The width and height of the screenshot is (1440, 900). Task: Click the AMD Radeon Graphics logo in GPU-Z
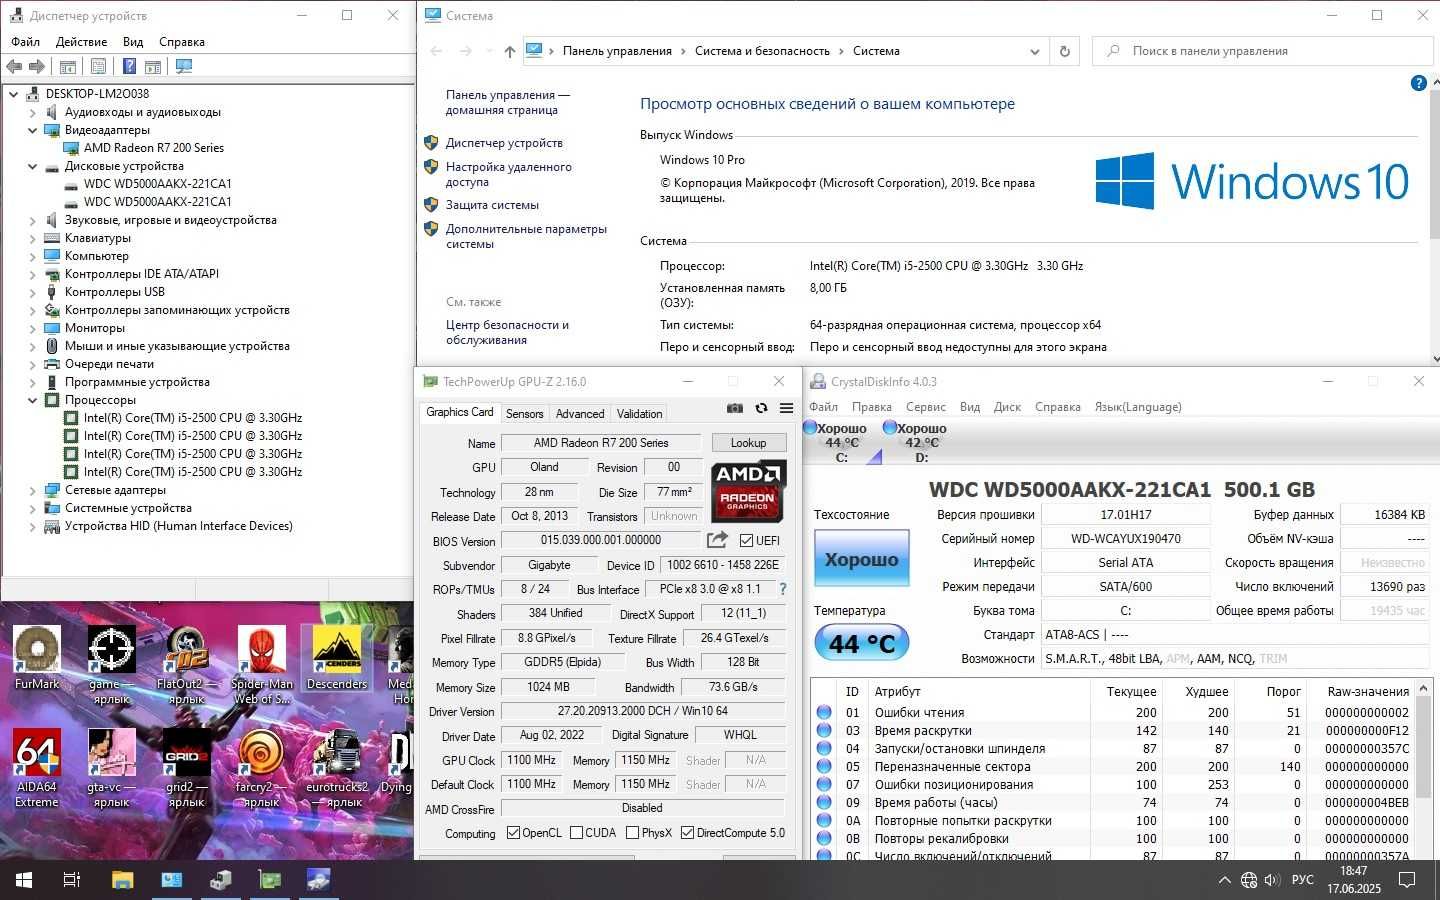point(748,490)
